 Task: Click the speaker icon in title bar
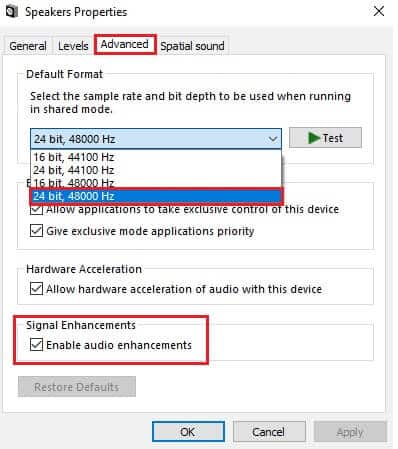(12, 12)
